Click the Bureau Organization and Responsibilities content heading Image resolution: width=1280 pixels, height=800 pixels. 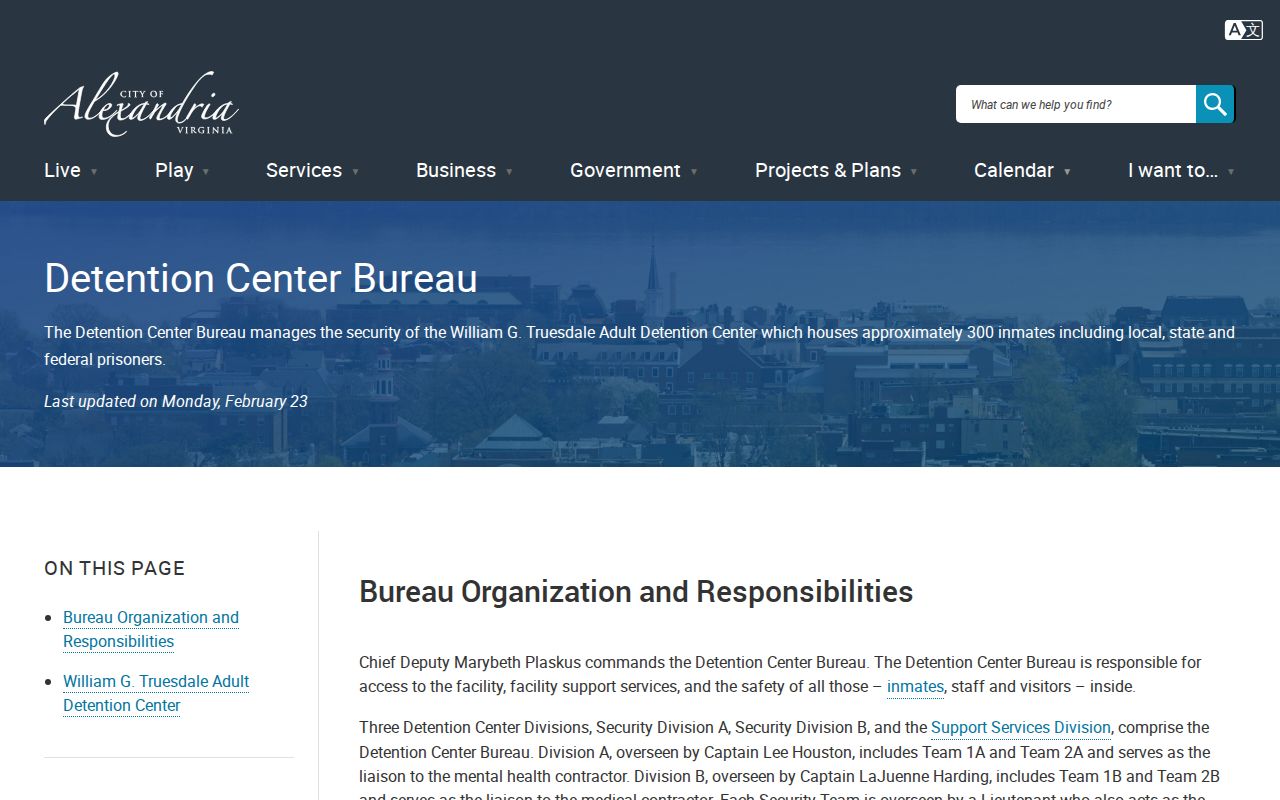[636, 591]
